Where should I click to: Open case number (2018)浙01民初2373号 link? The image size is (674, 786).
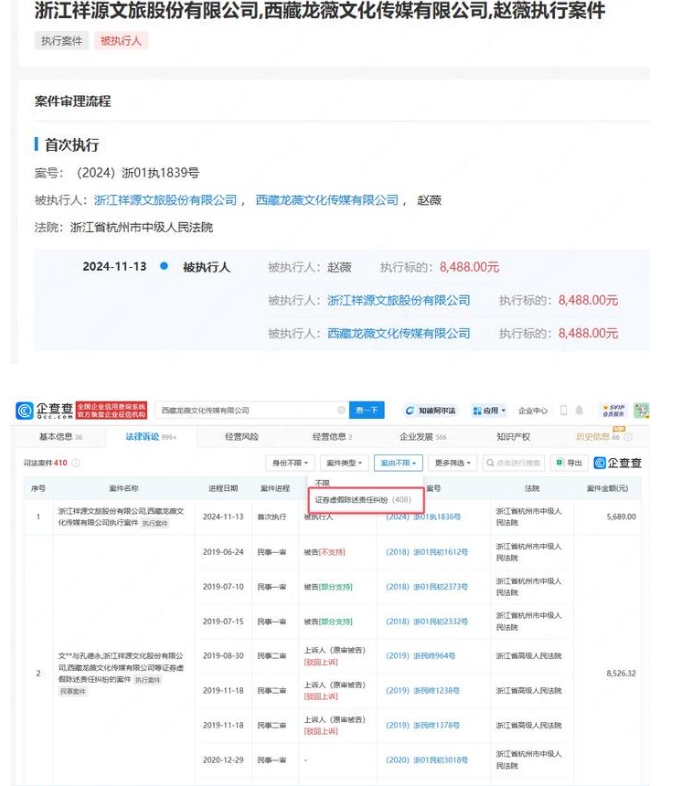click(x=427, y=586)
